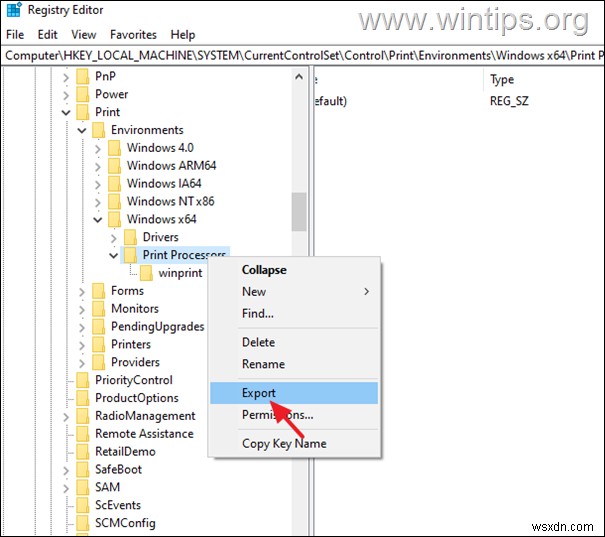The image size is (605, 537).
Task: Choose Export from the context menu
Action: coord(294,393)
